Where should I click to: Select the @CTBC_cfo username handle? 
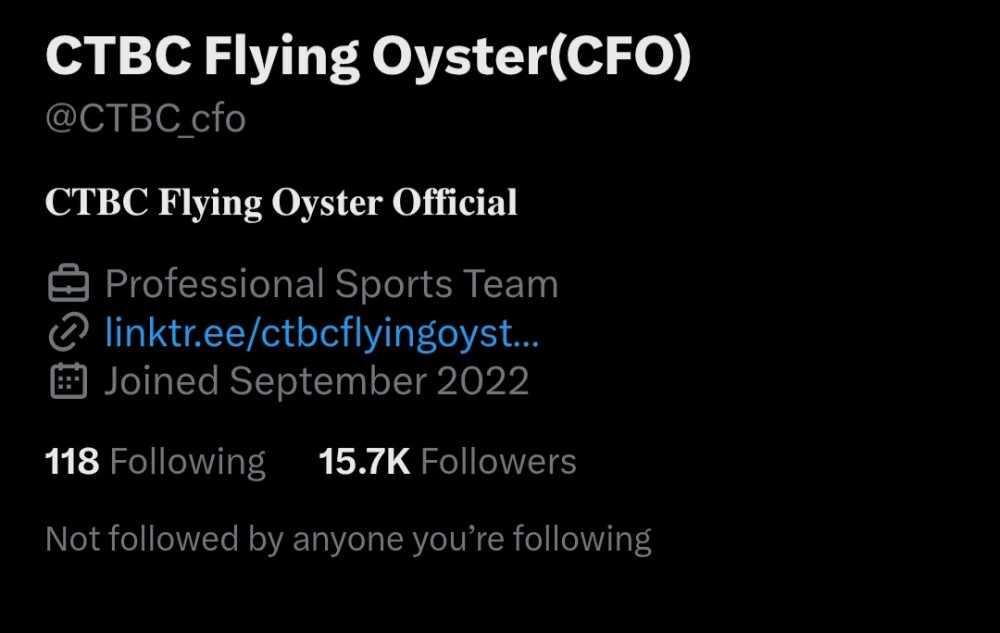(x=145, y=119)
